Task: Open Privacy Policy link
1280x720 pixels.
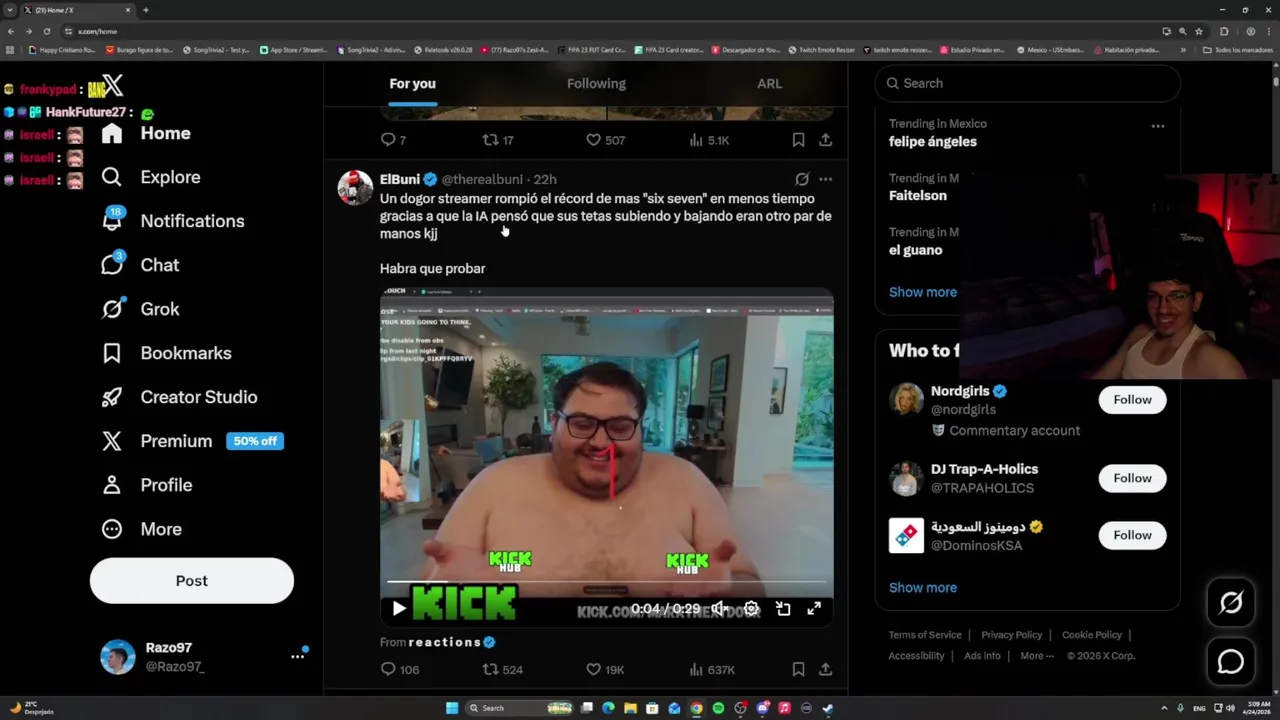Action: tap(1012, 635)
